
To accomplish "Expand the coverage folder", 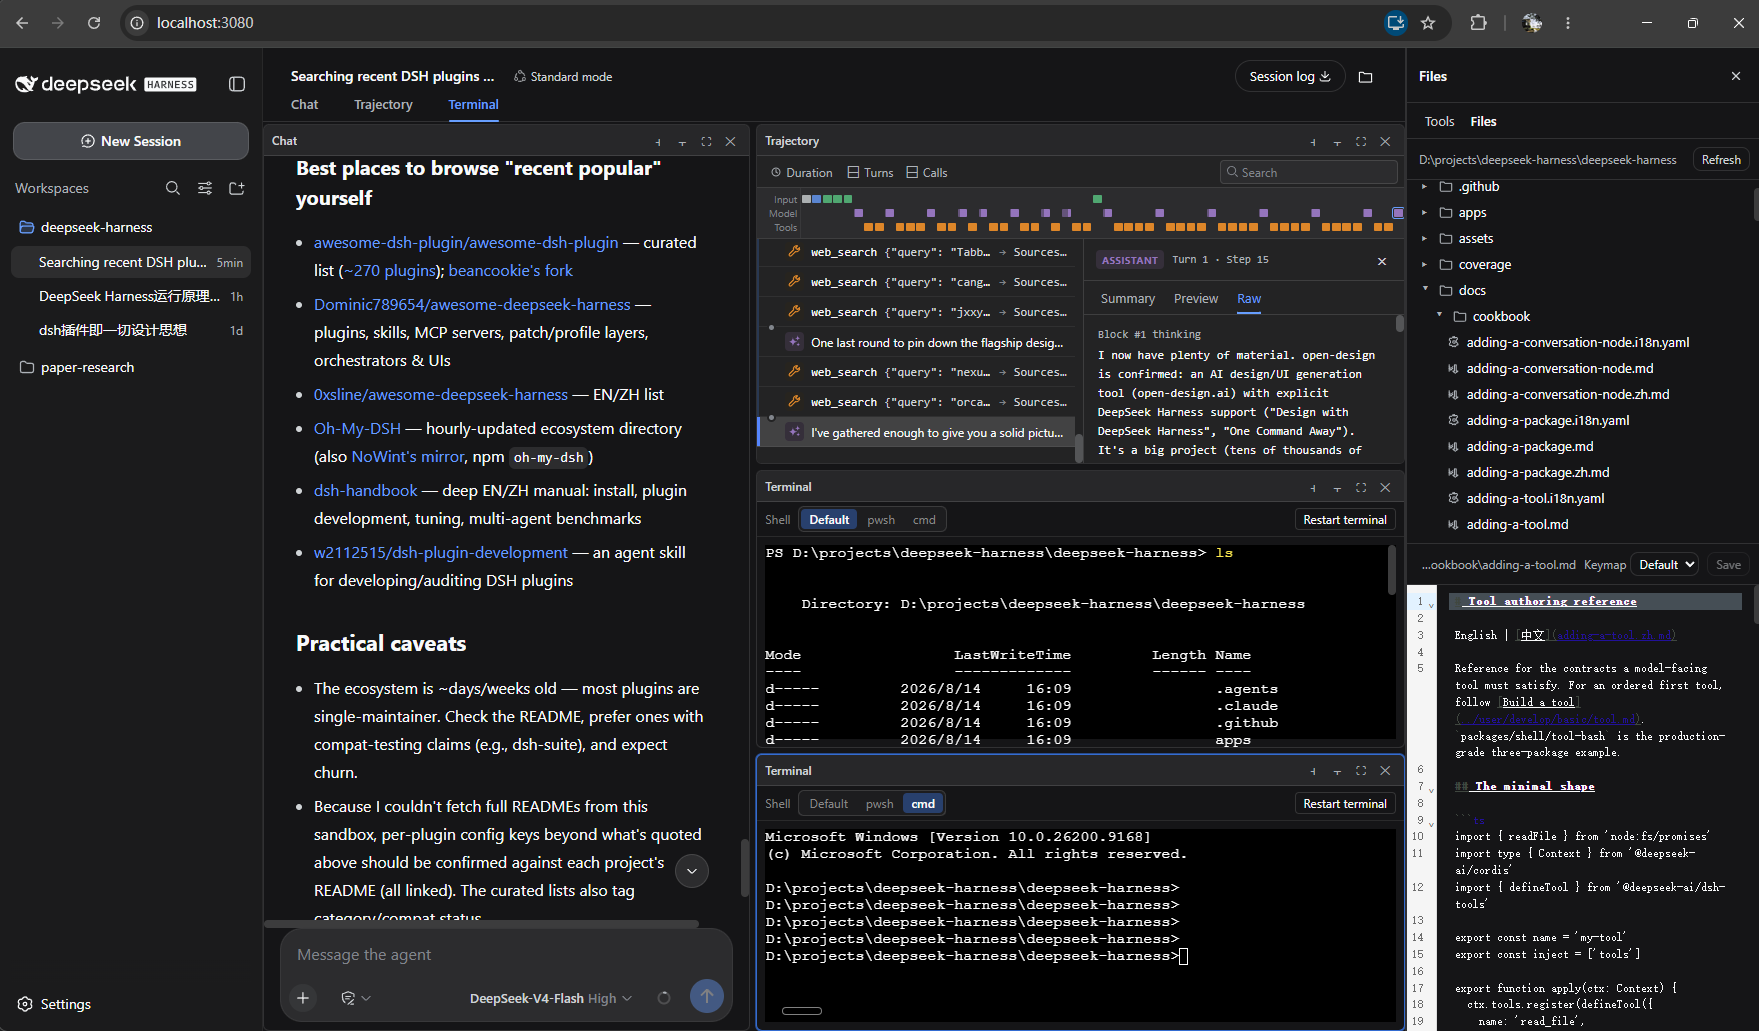I will 1425,265.
